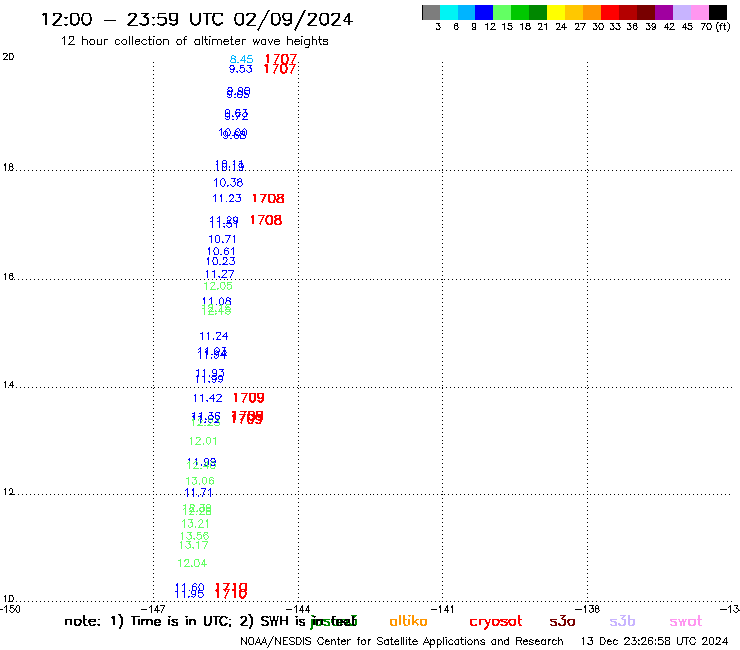Image resolution: width=740 pixels, height=650 pixels.
Task: Click the timestamp '13 Dec 23:26:58 UTC 2024'
Action: 654,642
